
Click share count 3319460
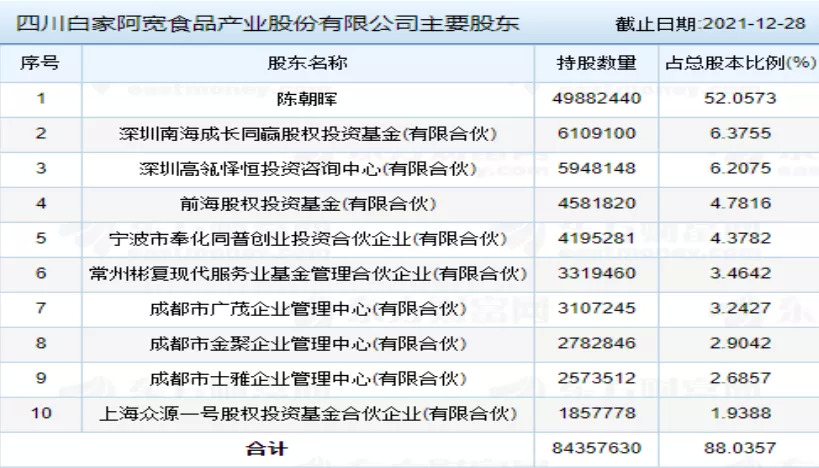coord(596,273)
